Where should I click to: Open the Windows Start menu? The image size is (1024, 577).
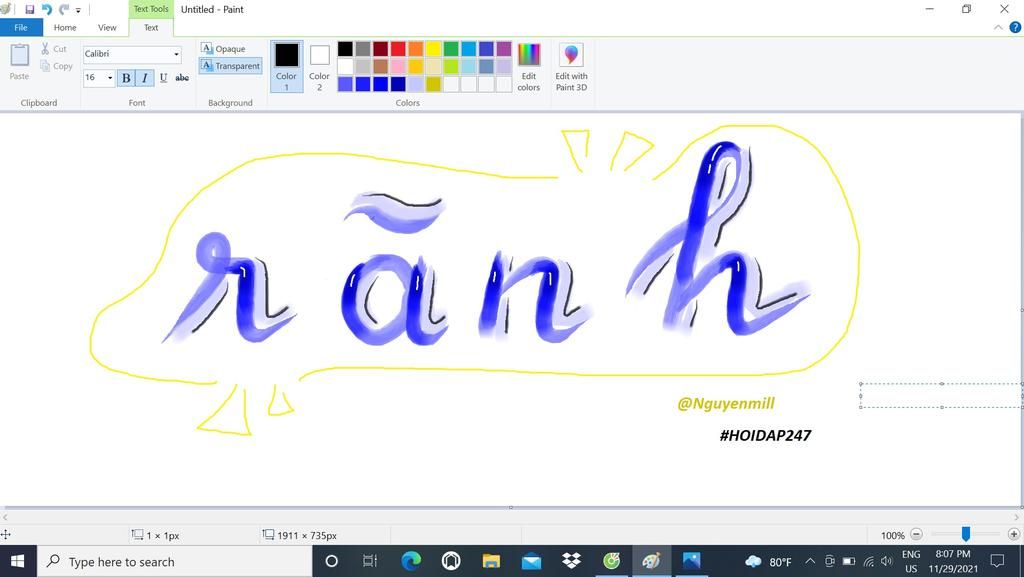[x=18, y=561]
